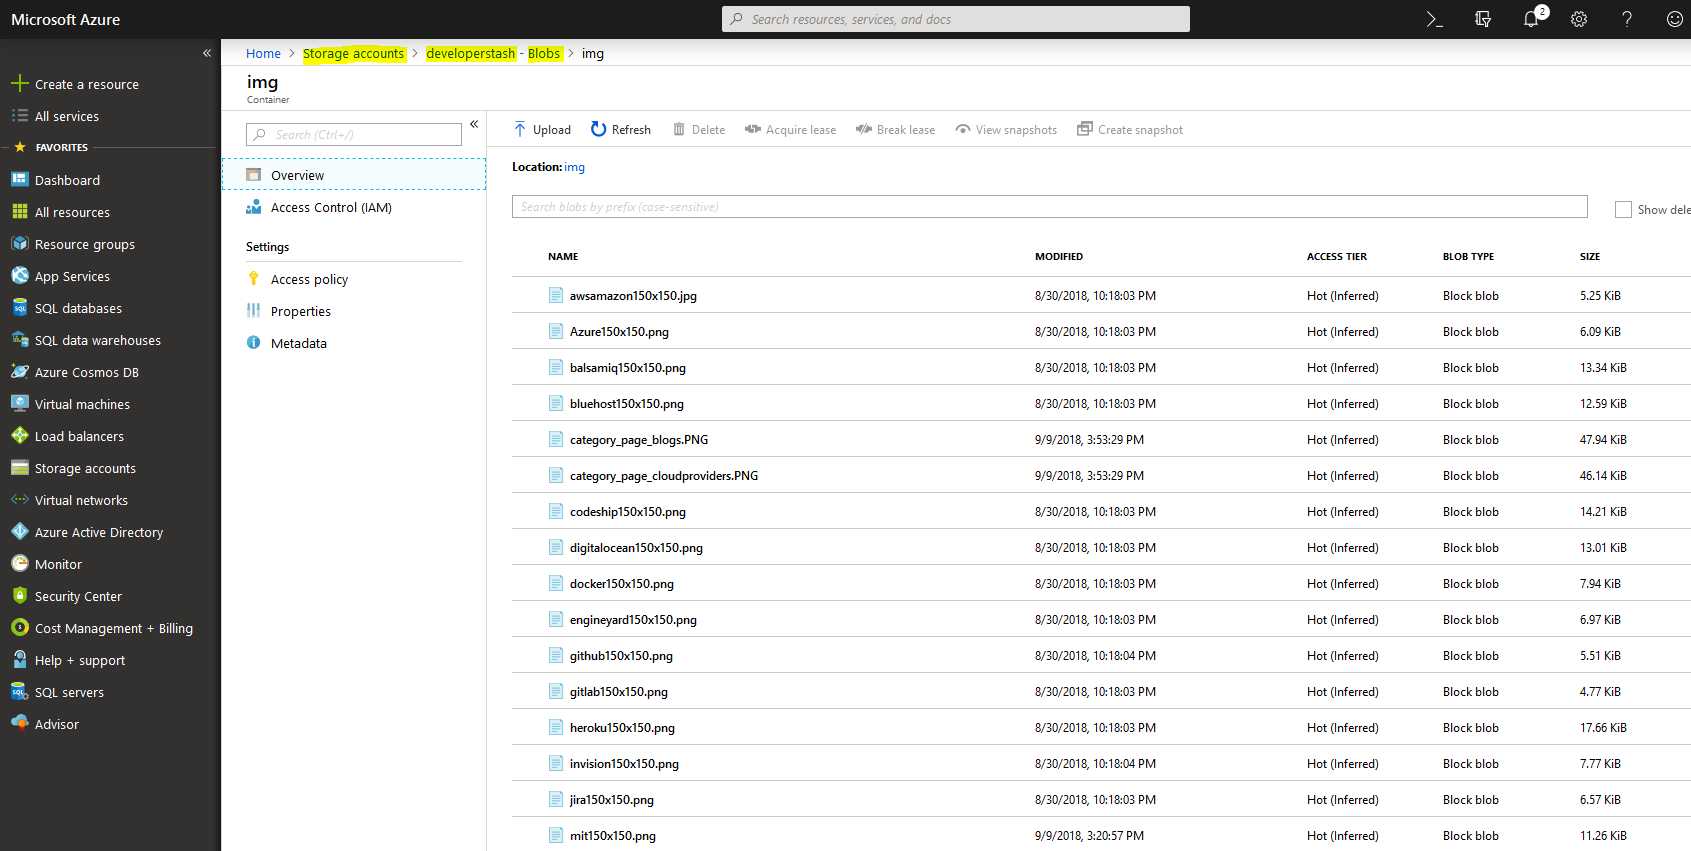Click the Upload arrow icon
The image size is (1691, 851).
coord(520,129)
